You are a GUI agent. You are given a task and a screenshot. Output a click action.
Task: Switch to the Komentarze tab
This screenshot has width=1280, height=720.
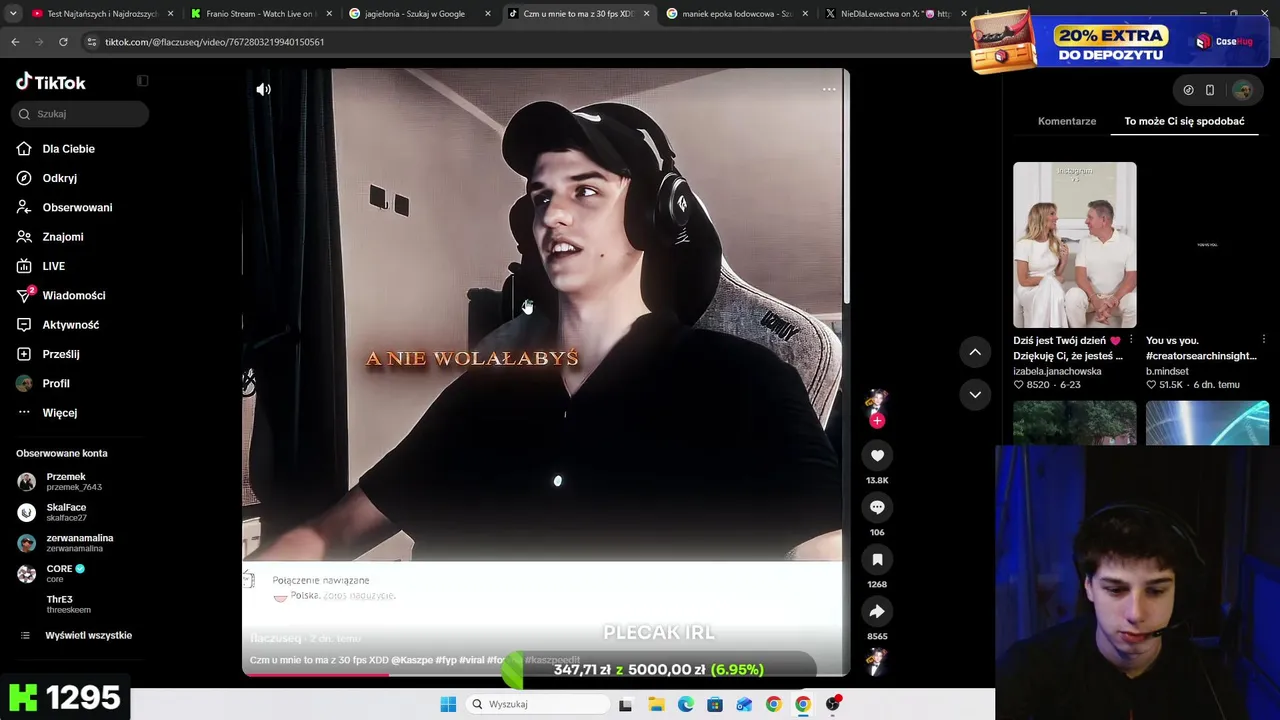[x=1067, y=121]
